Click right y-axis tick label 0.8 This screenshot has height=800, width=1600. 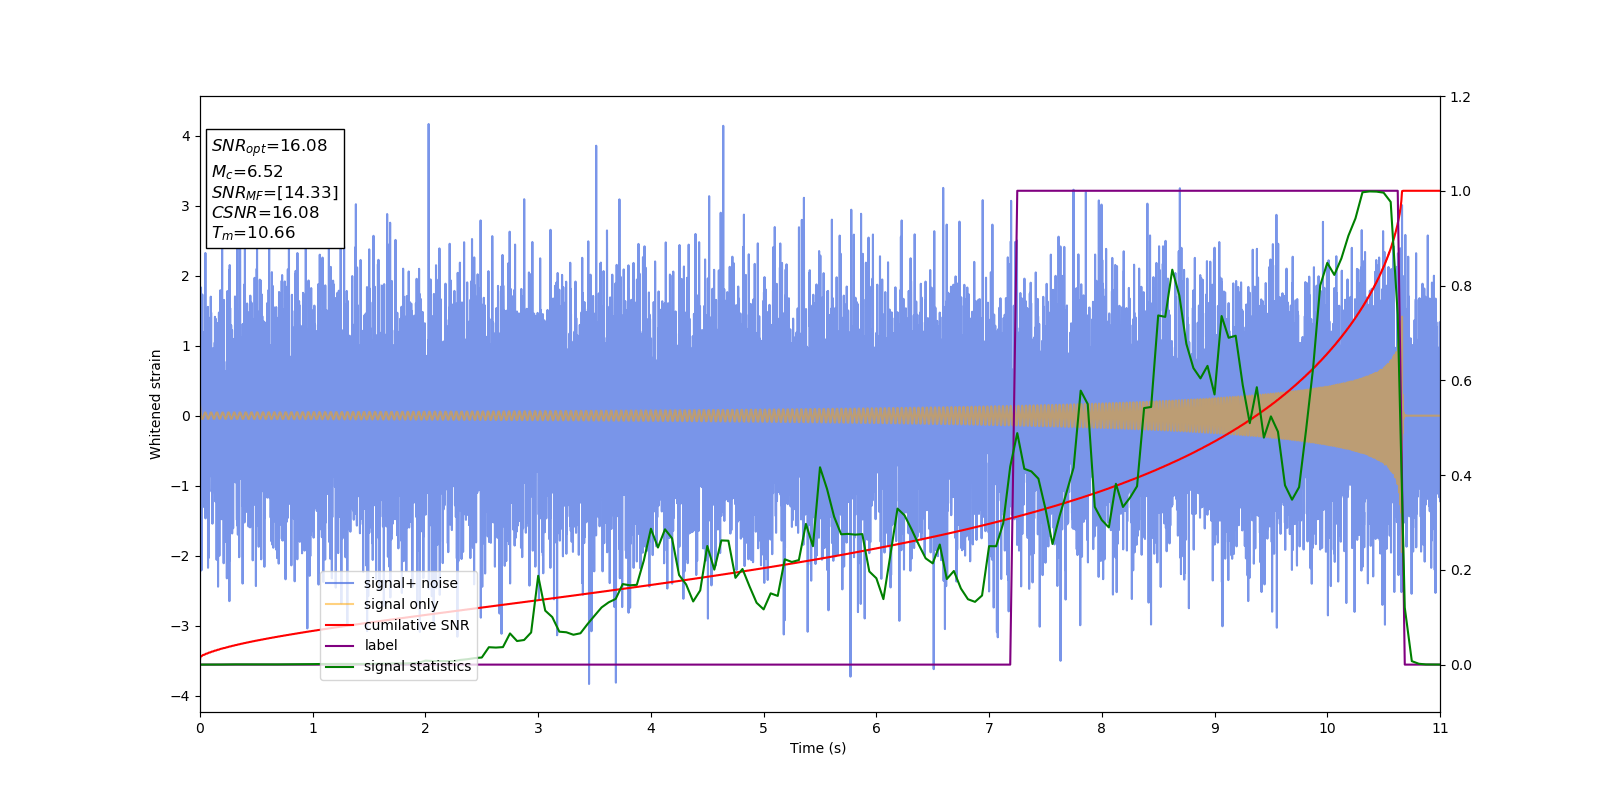point(1460,286)
